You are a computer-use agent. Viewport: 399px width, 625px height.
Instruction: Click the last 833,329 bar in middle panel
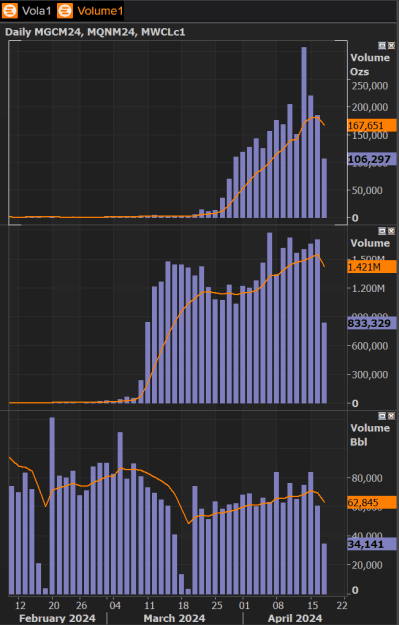[x=324, y=363]
